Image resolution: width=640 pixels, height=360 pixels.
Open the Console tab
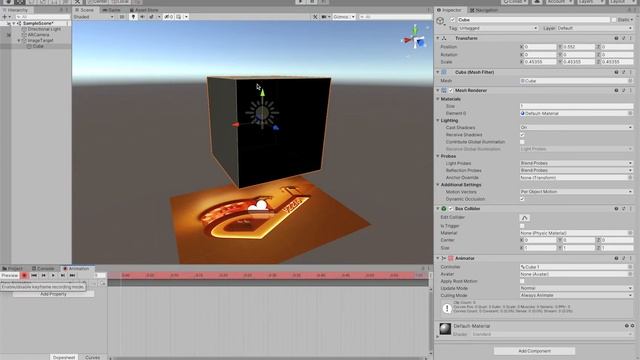pos(43,268)
